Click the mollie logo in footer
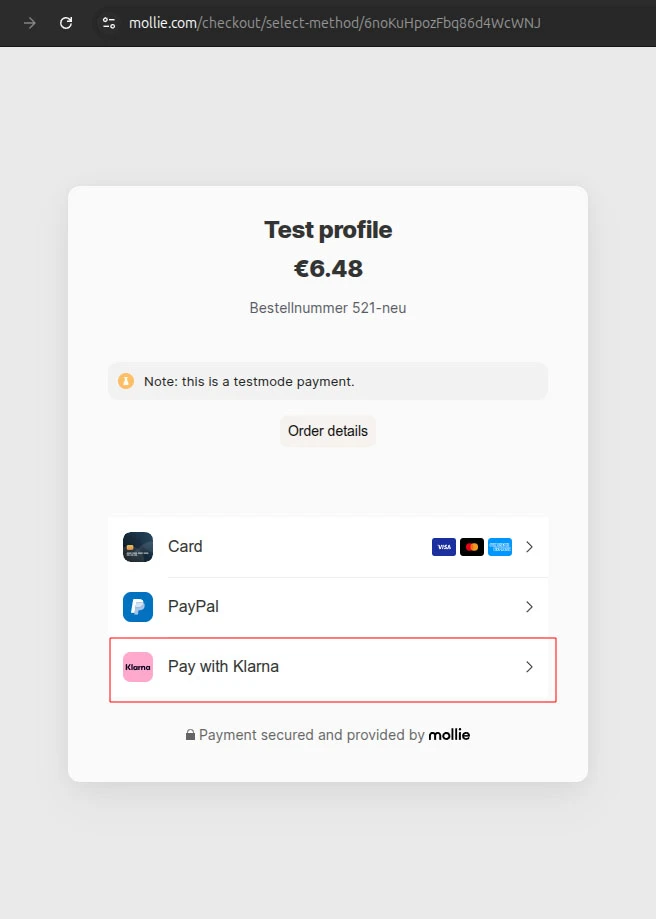The width and height of the screenshot is (656, 919). pyautogui.click(x=449, y=735)
